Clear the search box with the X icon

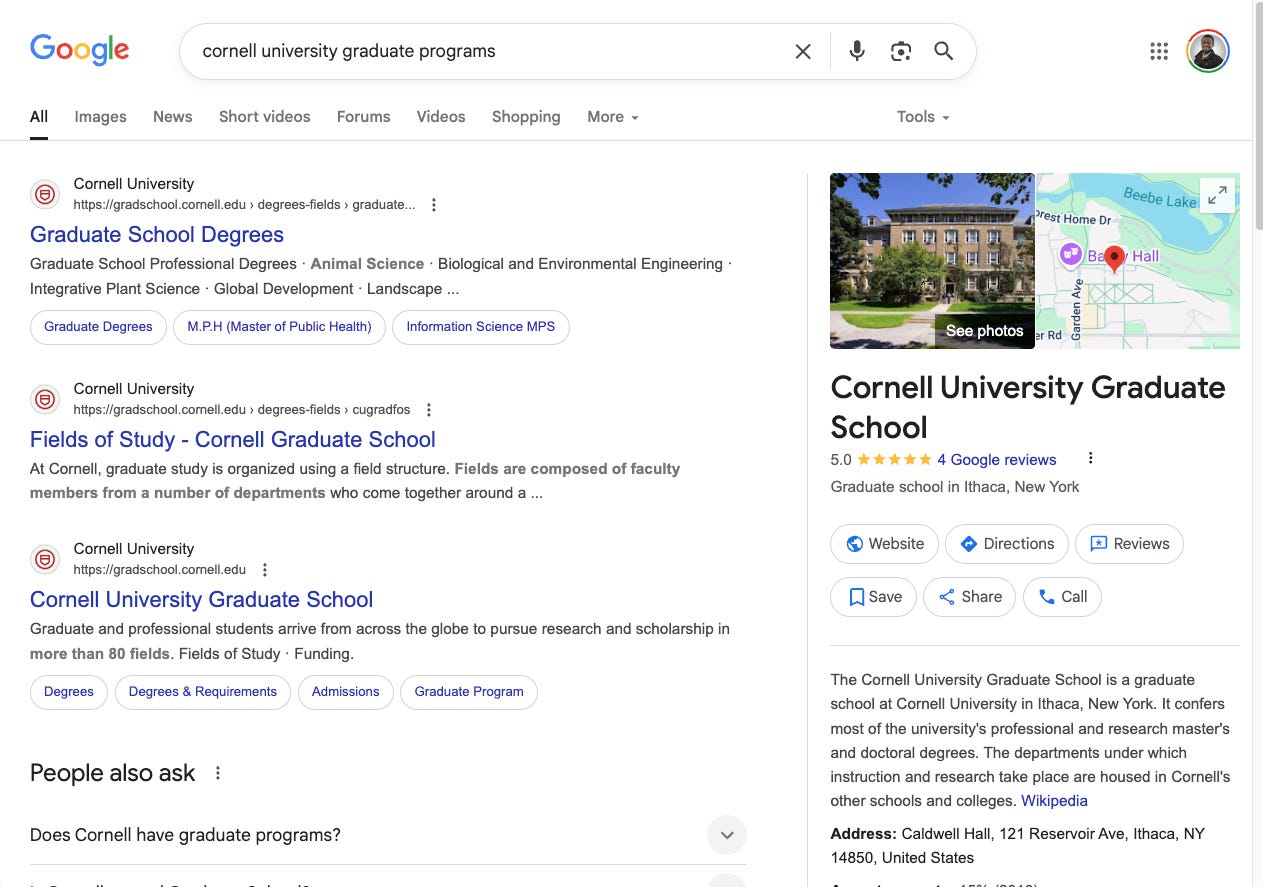coord(803,51)
